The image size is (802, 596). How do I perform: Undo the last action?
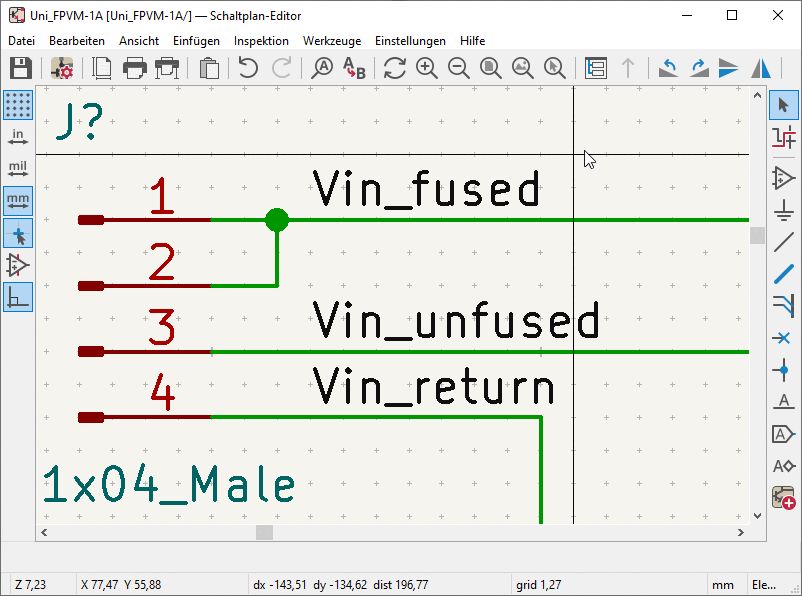248,68
